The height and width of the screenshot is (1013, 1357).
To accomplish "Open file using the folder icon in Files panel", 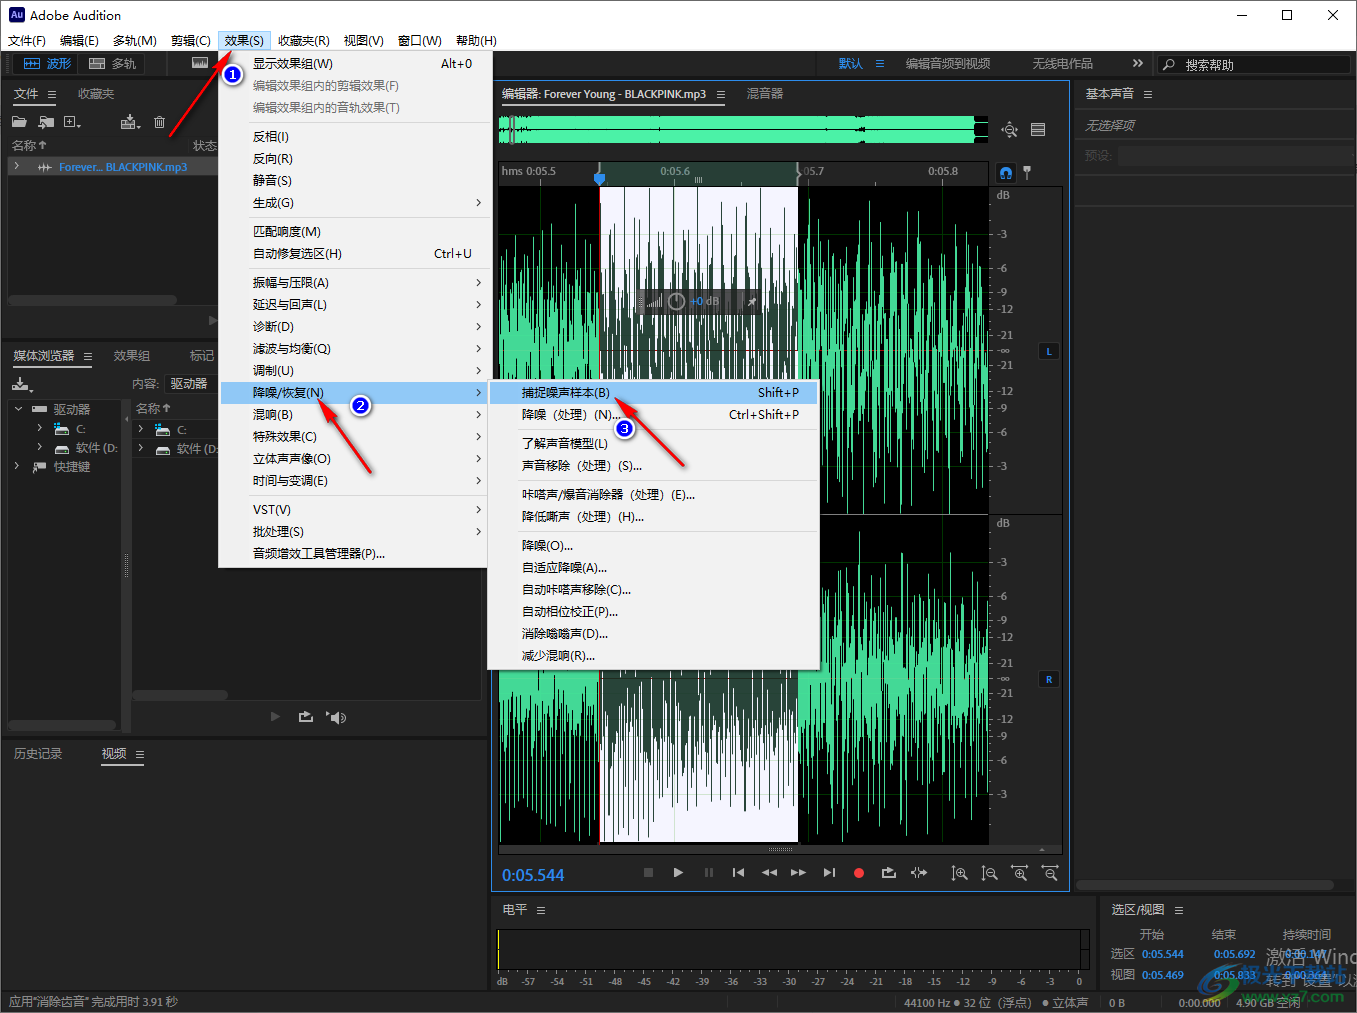I will click(19, 122).
